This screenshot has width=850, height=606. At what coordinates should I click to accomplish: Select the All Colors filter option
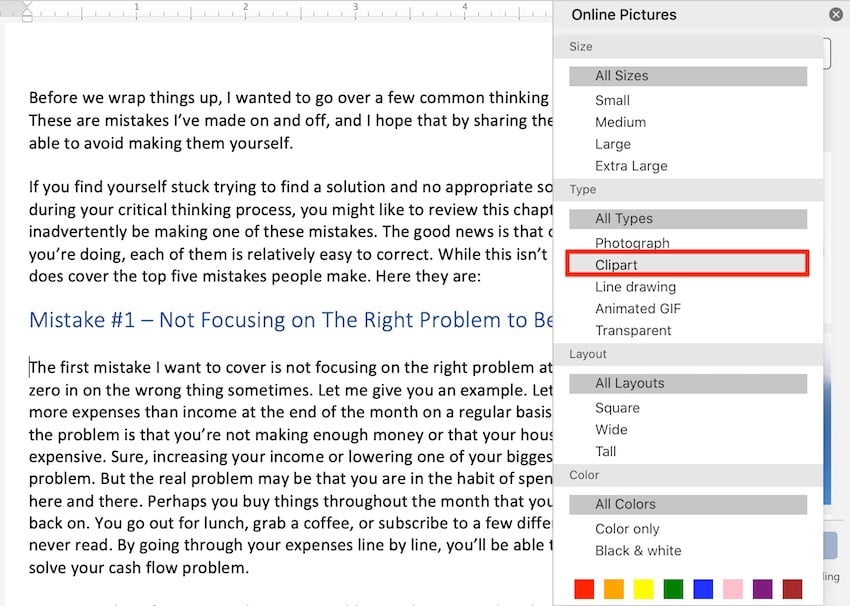[688, 505]
